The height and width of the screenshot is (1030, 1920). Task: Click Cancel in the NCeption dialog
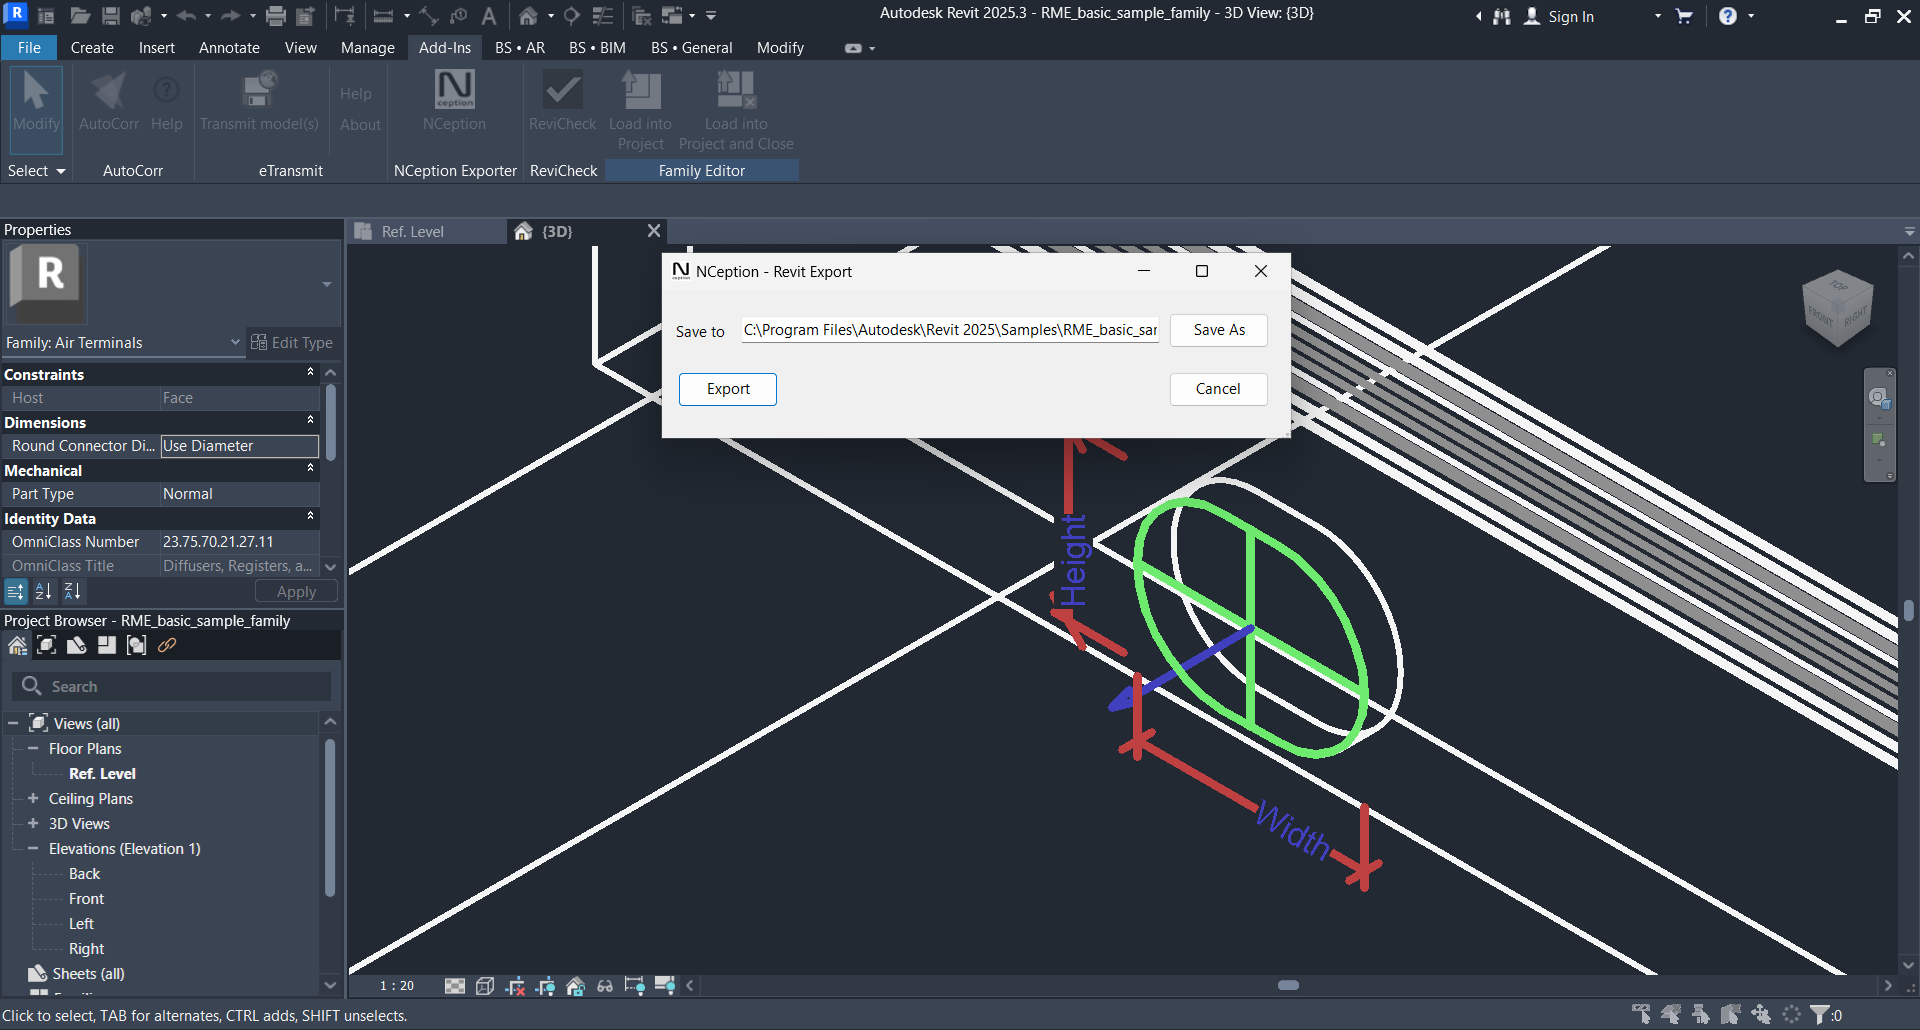click(1219, 389)
